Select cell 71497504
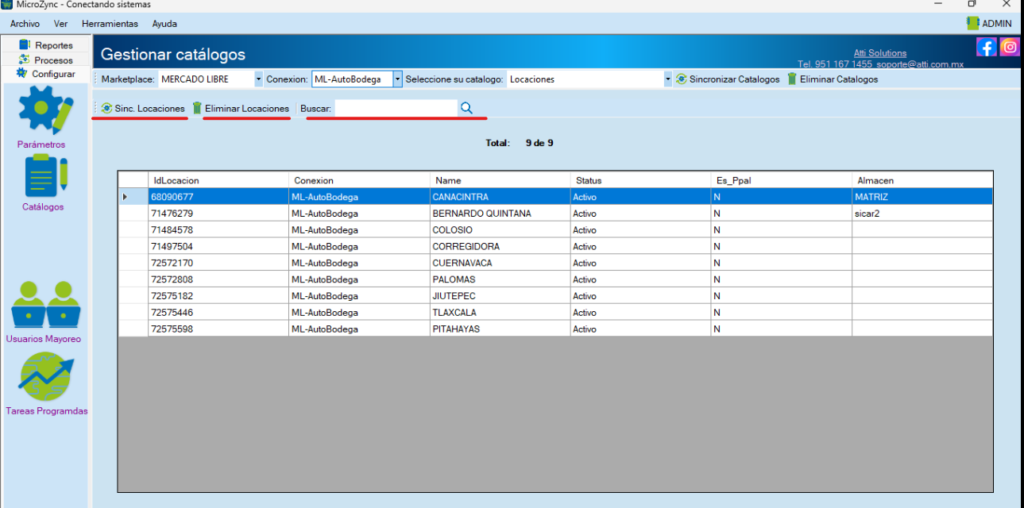Screen dimensions: 1024x508 point(218,246)
